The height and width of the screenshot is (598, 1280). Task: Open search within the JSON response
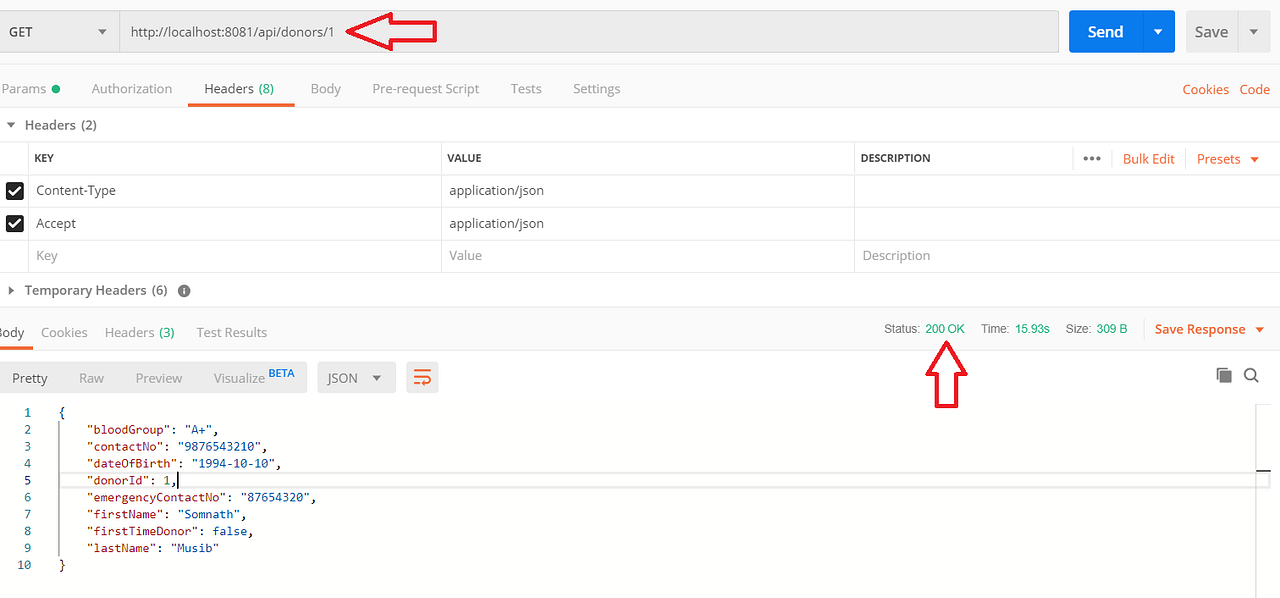point(1251,375)
